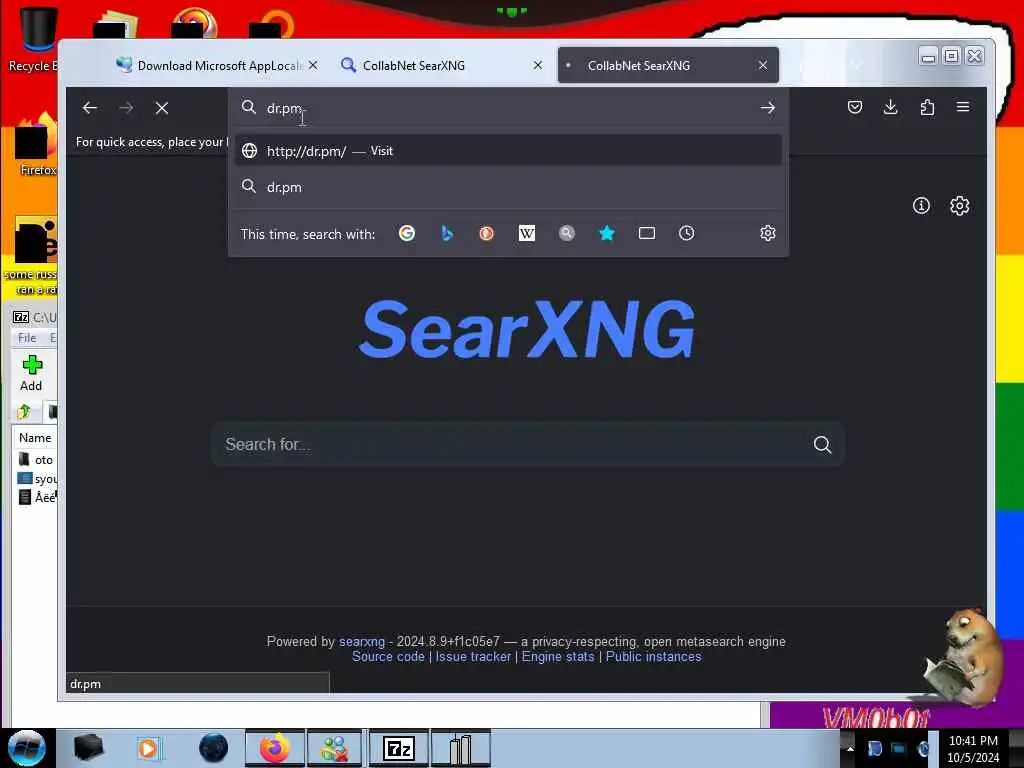The image size is (1024, 768).
Task: Open search settings gear in dropdown
Action: tap(768, 233)
